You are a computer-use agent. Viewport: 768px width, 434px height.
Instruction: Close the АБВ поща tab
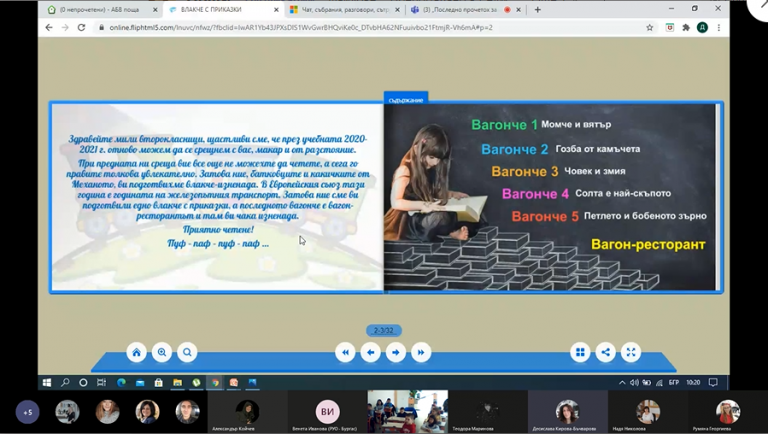click(155, 9)
